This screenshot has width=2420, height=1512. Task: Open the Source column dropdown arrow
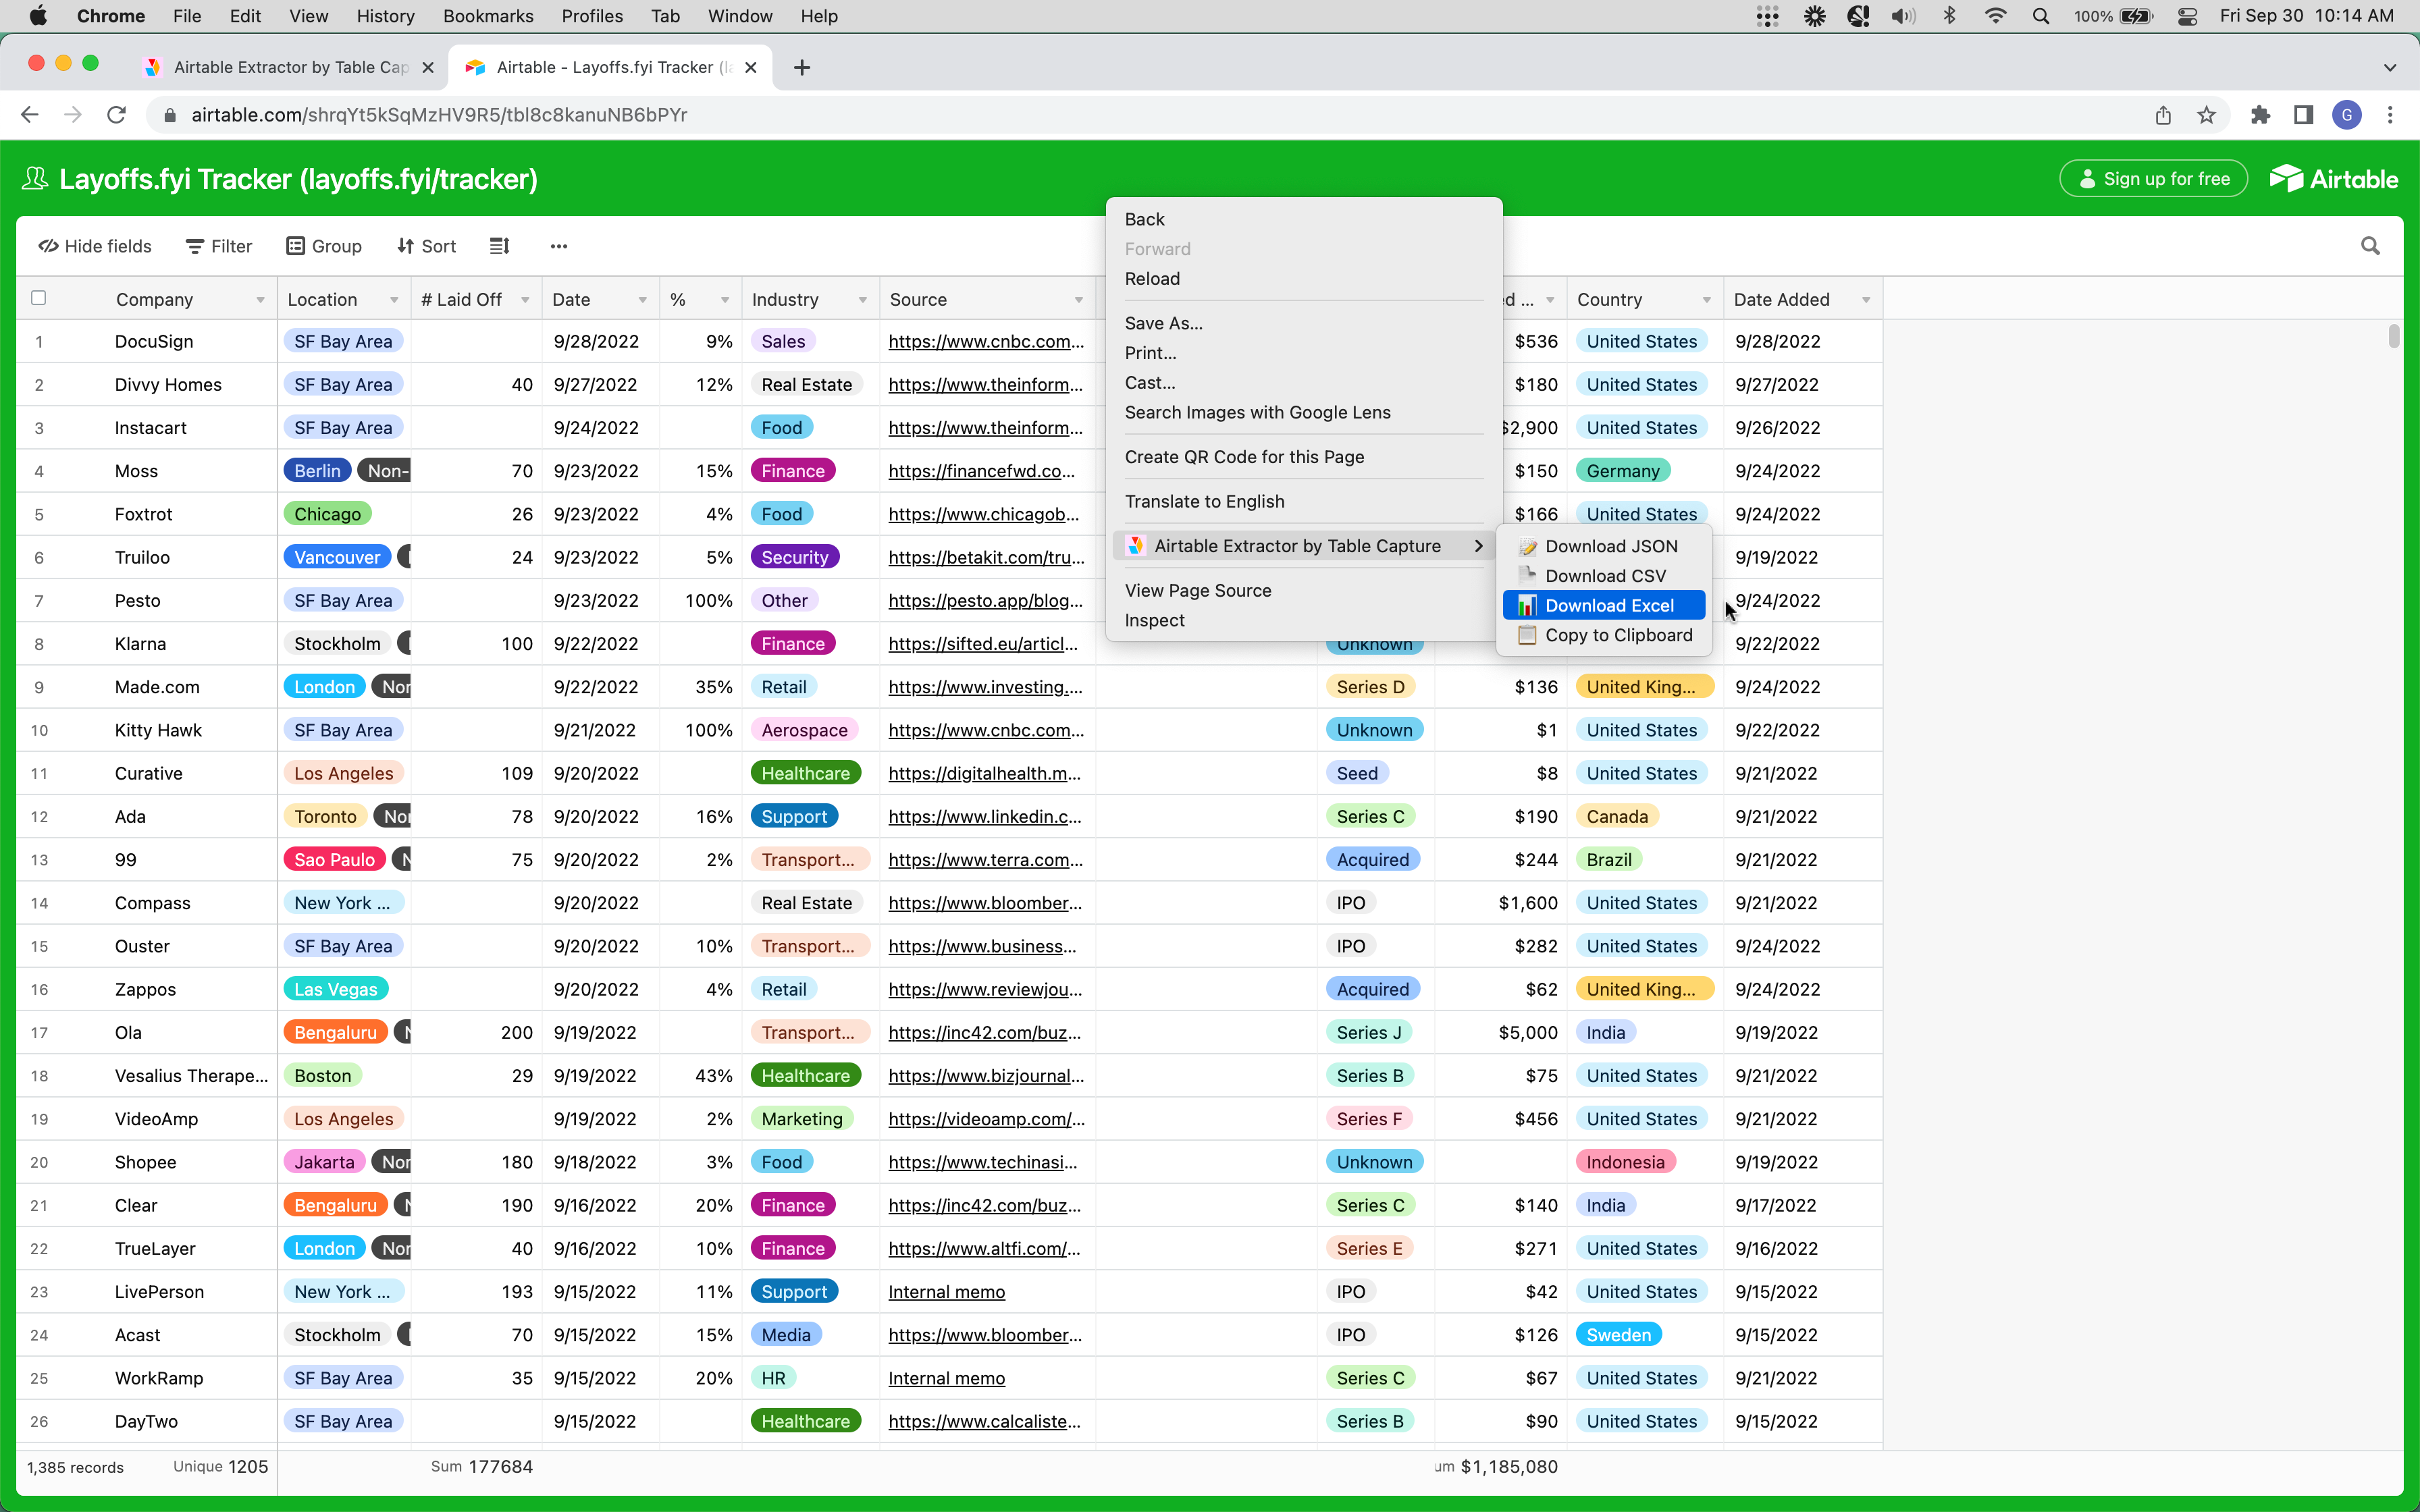click(x=1079, y=300)
